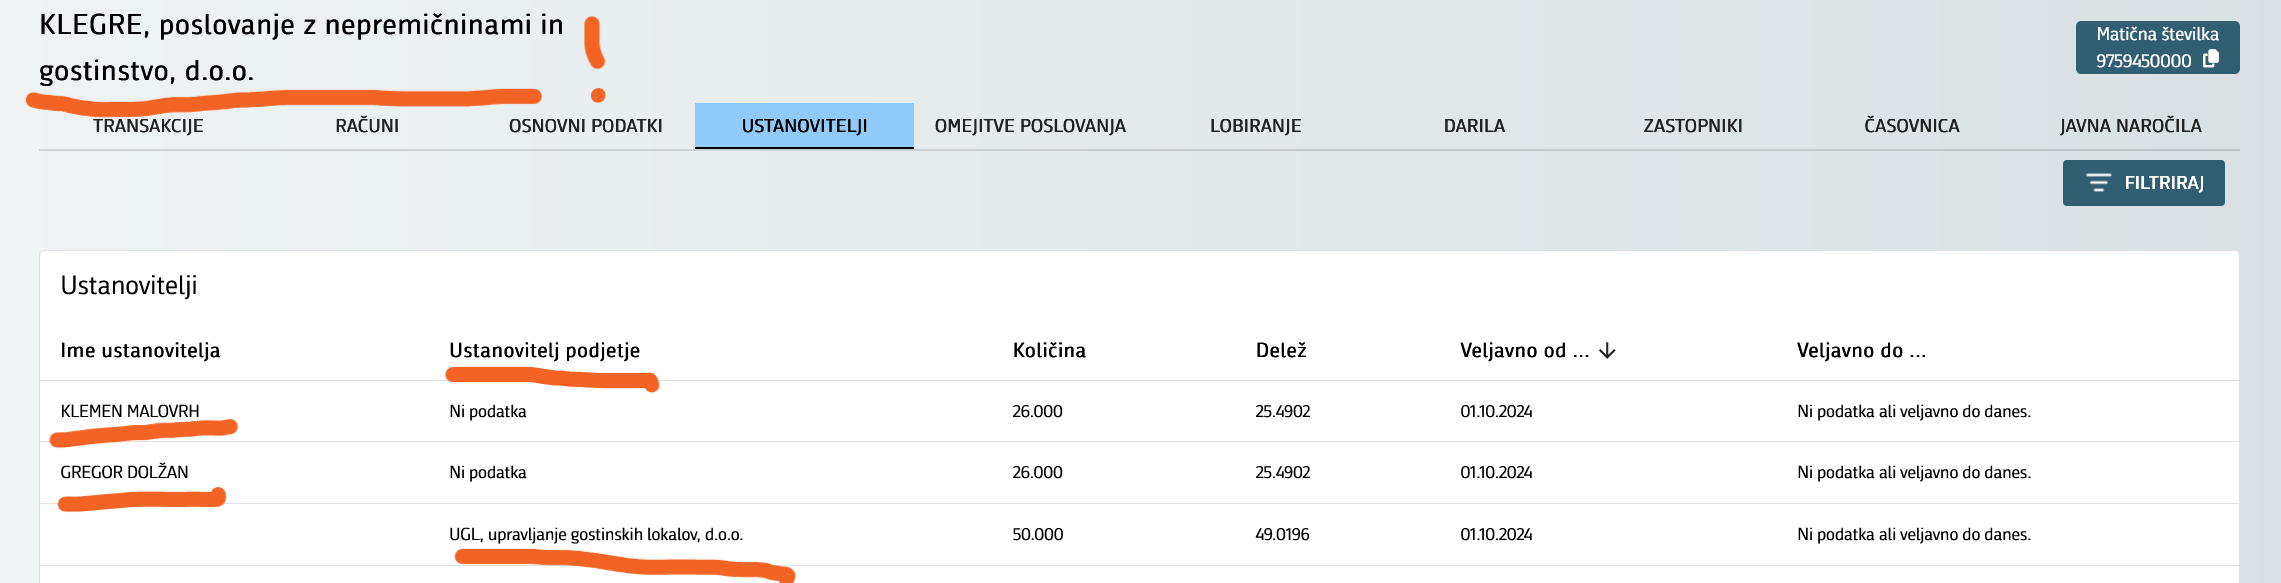Open the OSNOVNI PODATKI tab
The width and height of the screenshot is (2281, 583).
[586, 126]
